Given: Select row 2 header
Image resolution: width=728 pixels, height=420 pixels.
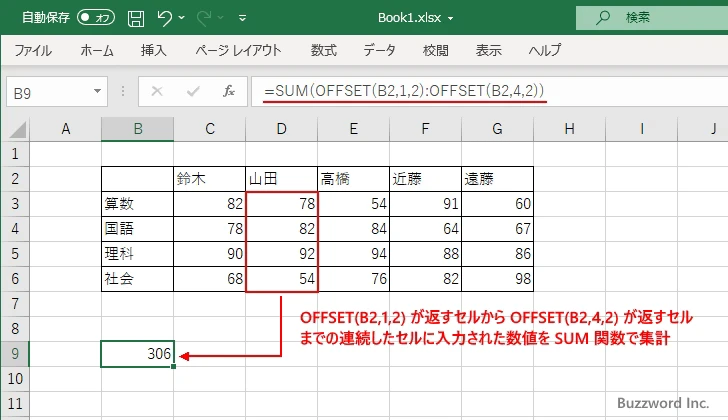Looking at the screenshot, I should click(15, 179).
